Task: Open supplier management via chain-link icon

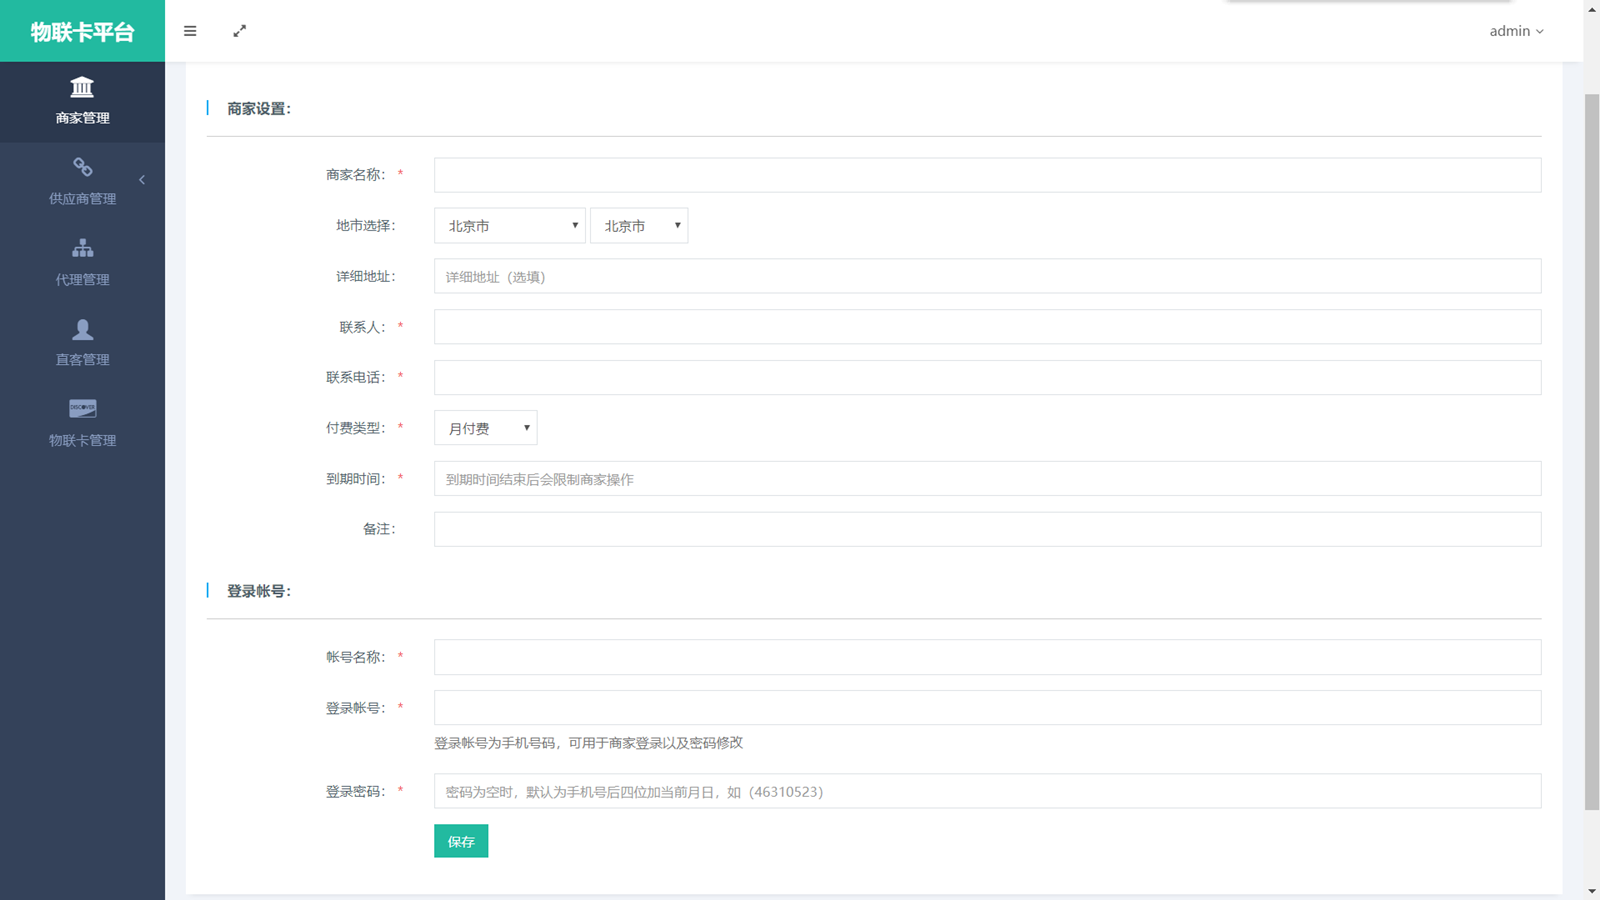Action: coord(82,168)
